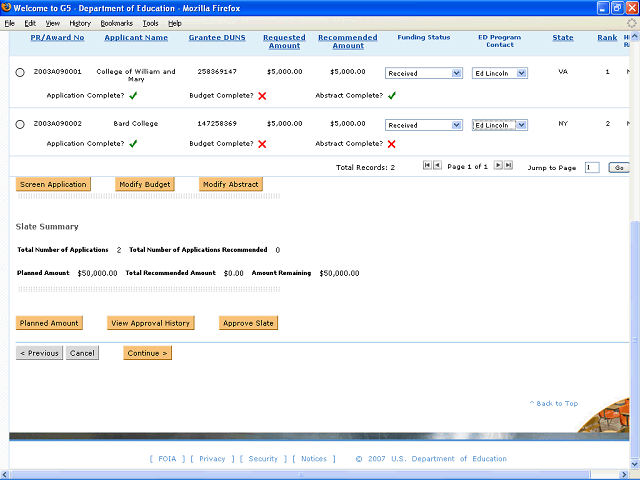Click the Total Records: 2 text
This screenshot has height=480, width=640.
(365, 167)
